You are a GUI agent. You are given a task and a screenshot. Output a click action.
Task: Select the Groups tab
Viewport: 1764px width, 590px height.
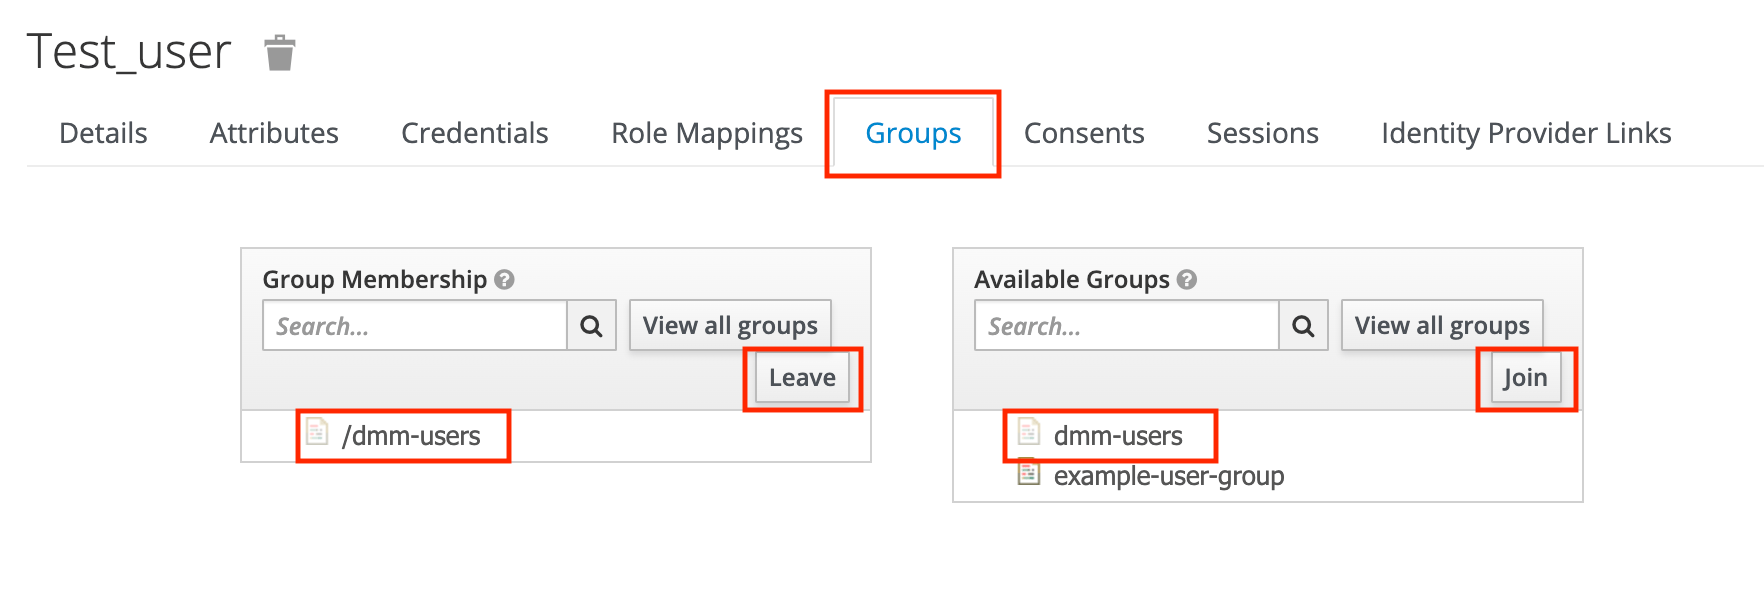click(x=913, y=133)
